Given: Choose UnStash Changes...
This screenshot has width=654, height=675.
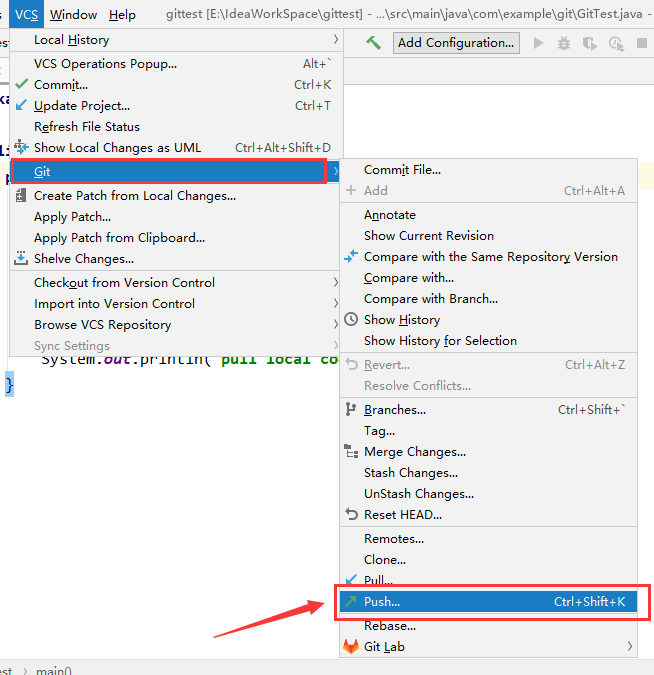Looking at the screenshot, I should (488, 493).
